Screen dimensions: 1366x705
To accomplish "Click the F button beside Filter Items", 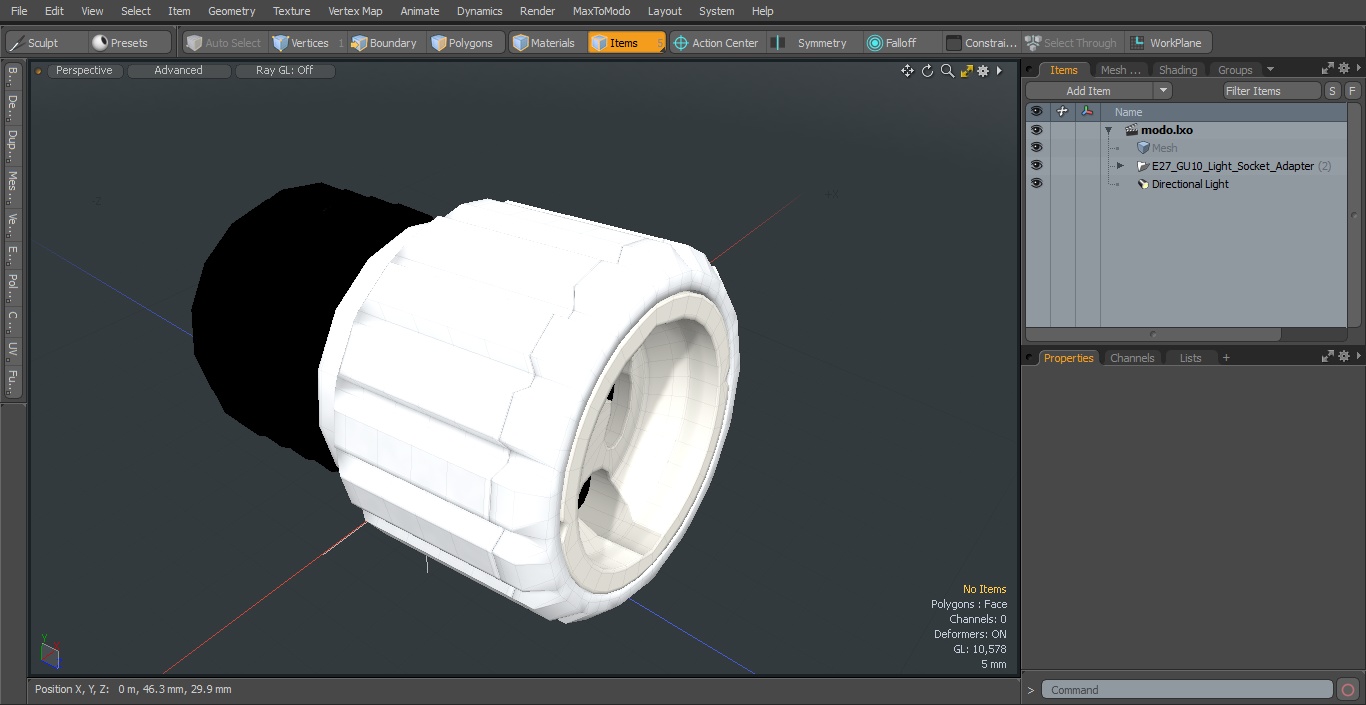I will [x=1352, y=91].
